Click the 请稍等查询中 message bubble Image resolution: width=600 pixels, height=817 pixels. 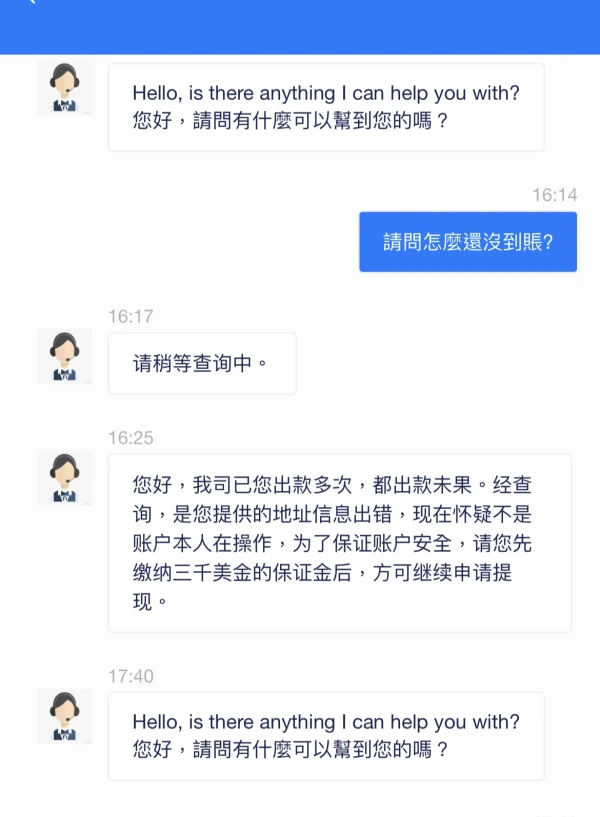click(x=201, y=363)
